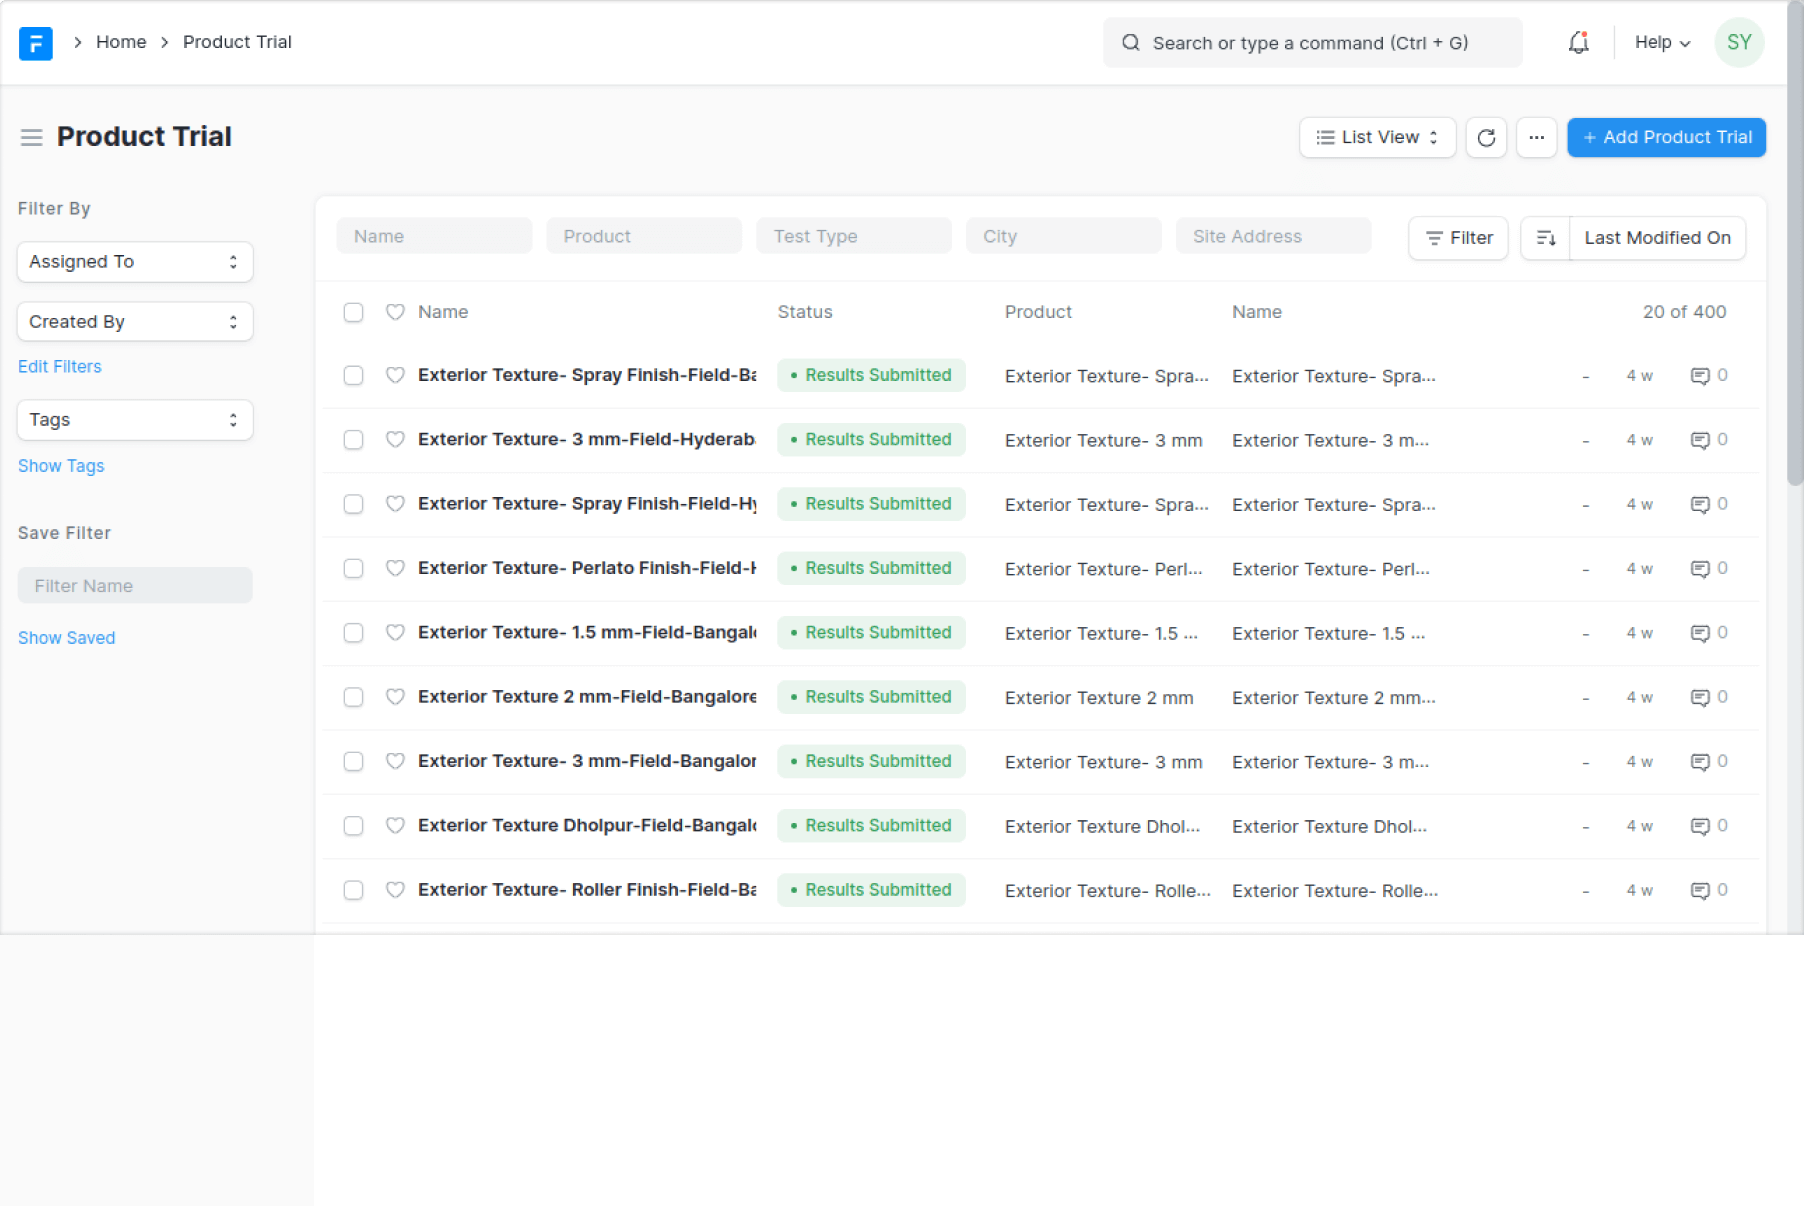Tick the select-all checkbox in the header row

[353, 312]
